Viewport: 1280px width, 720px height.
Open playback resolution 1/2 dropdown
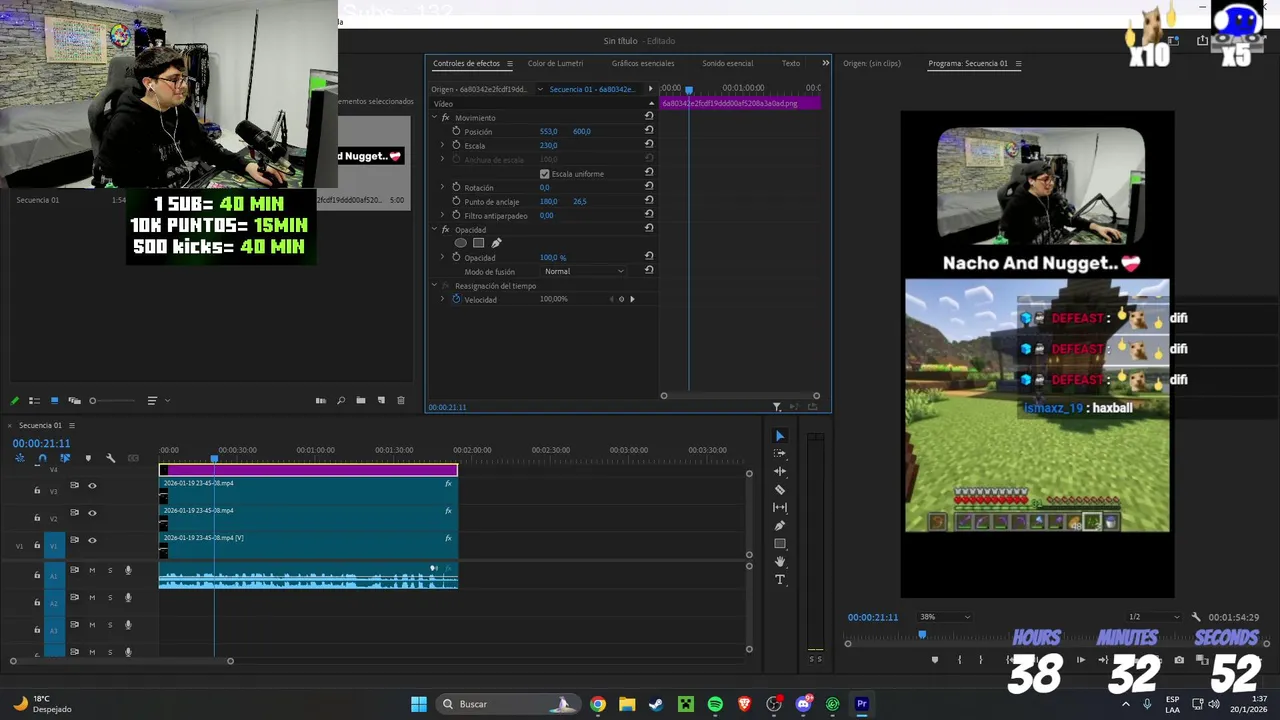(x=1154, y=617)
